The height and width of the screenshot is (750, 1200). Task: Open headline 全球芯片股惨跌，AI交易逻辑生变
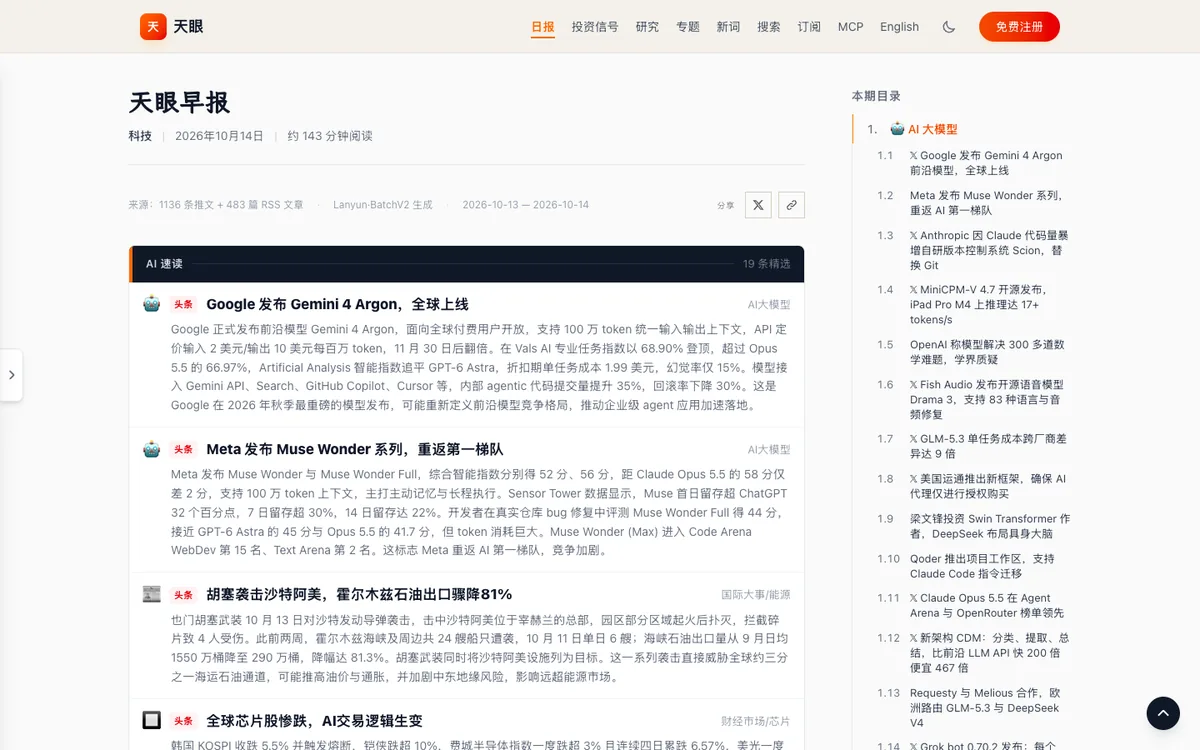pos(314,720)
